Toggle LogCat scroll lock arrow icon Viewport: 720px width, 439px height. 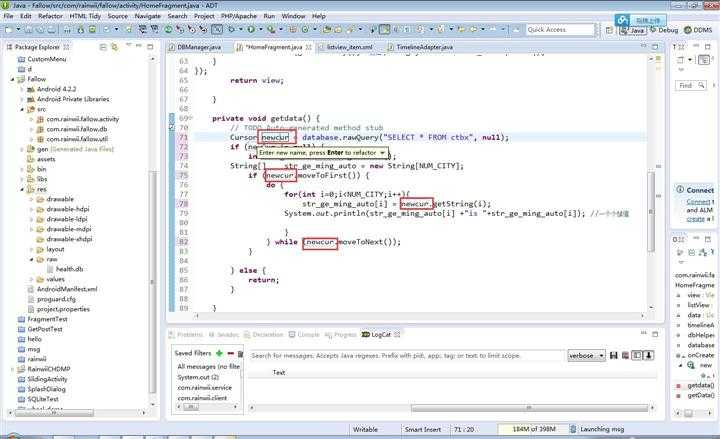(648, 355)
